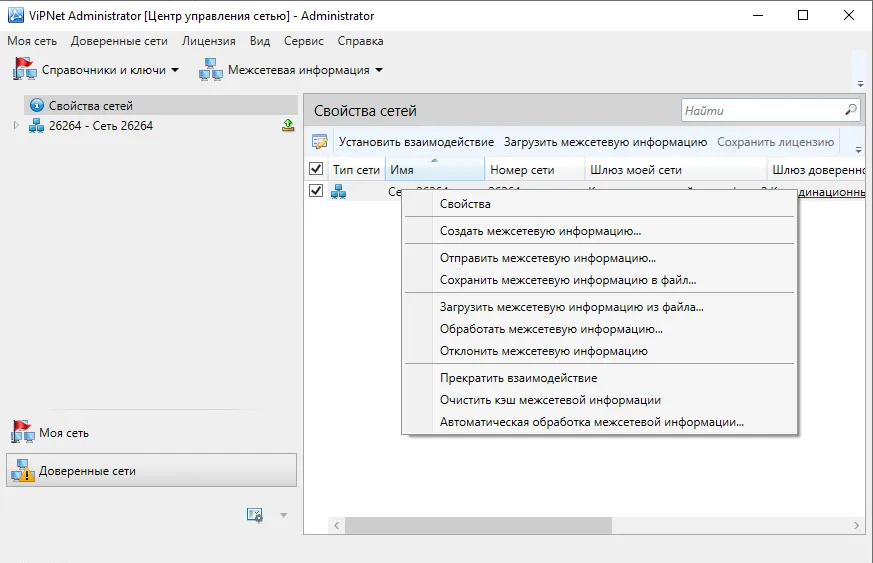873x563 pixels.
Task: Uncheck the checkbox for the Сеть 26264 row
Action: tap(316, 190)
